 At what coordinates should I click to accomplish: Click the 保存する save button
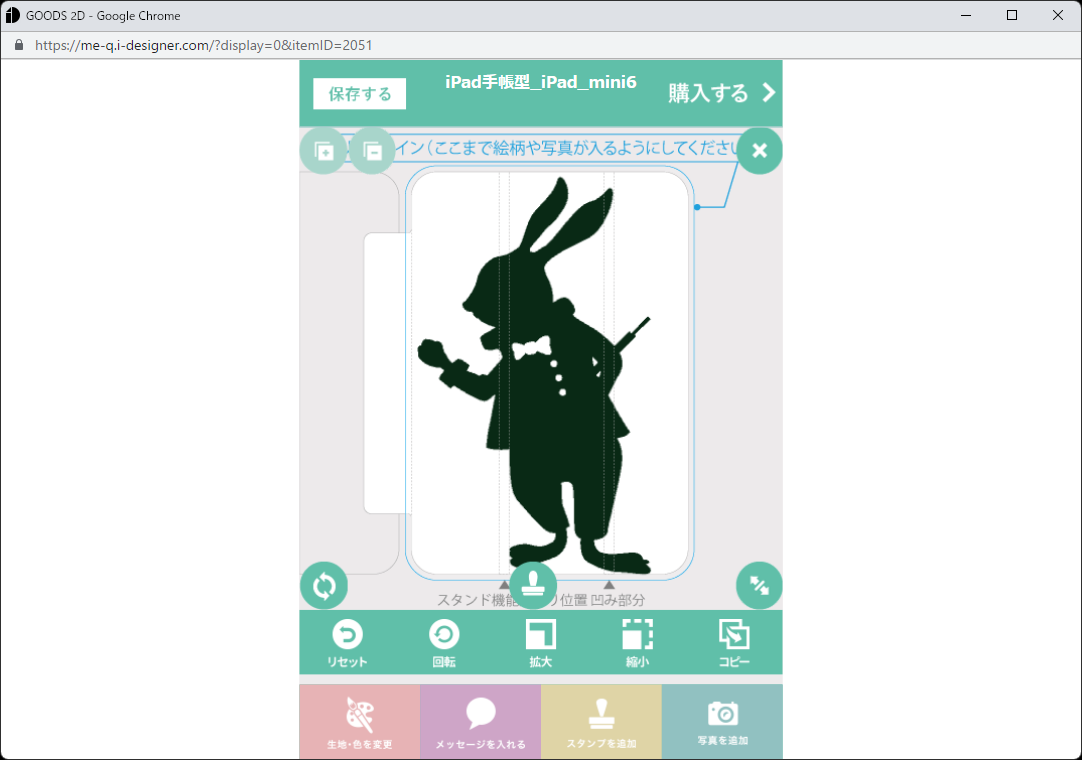(360, 94)
